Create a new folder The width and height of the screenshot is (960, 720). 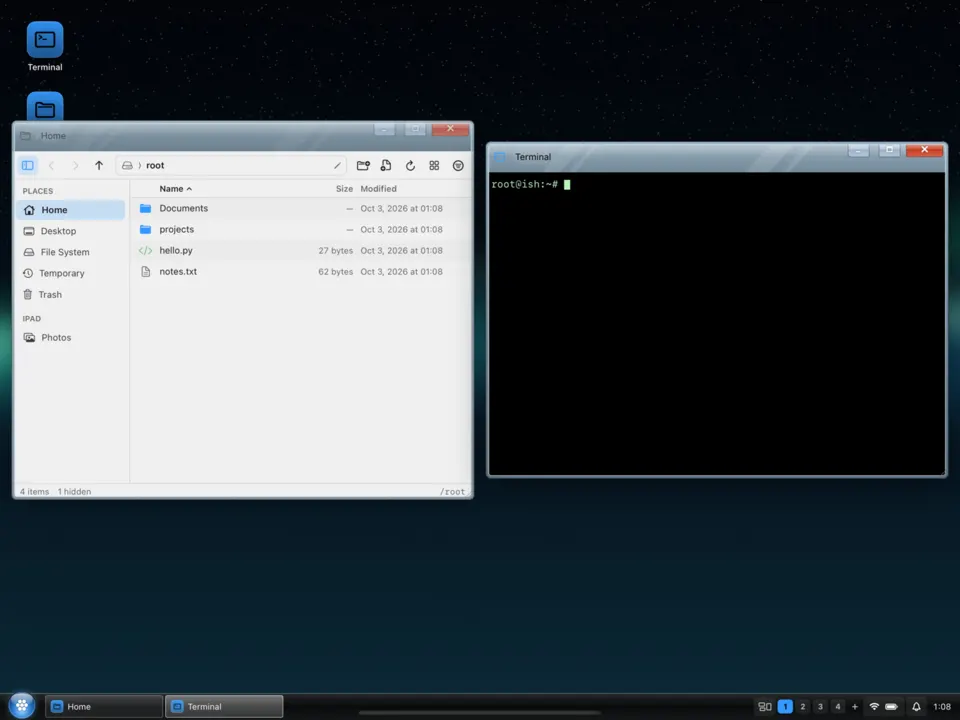pyautogui.click(x=363, y=165)
